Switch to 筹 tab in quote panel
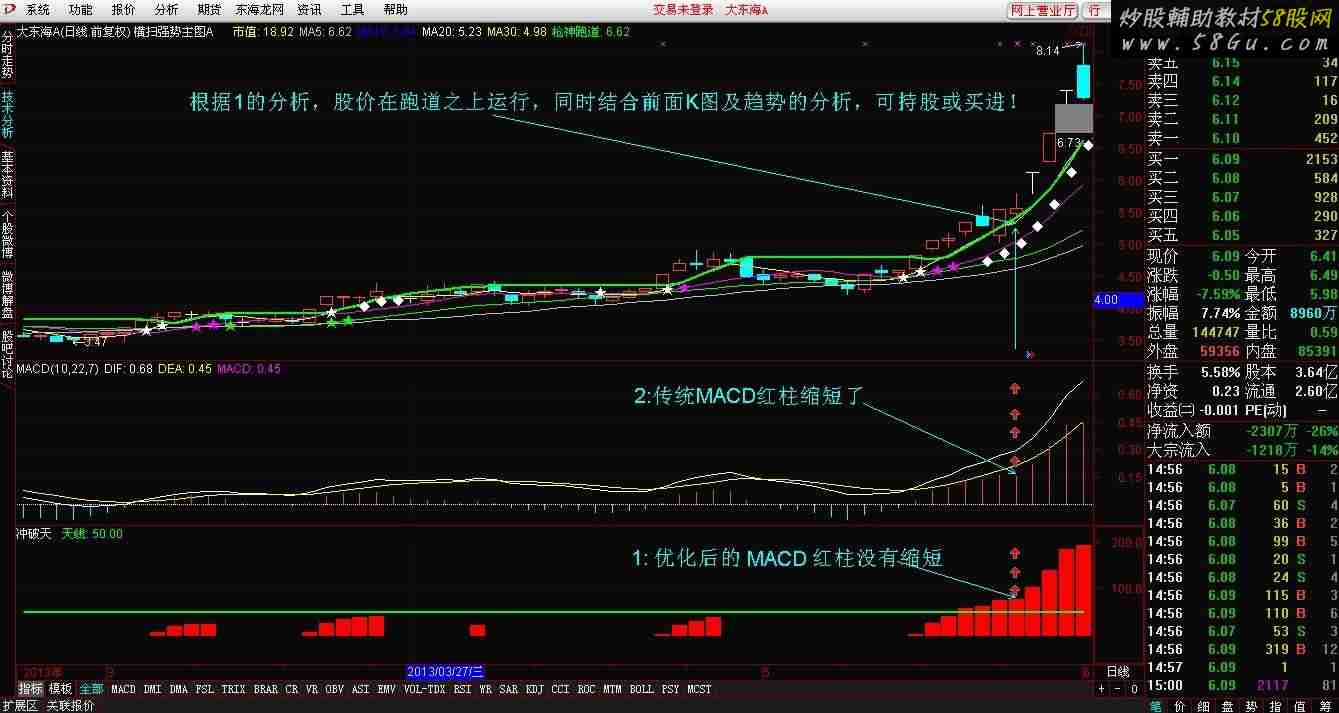The image size is (1339, 713). (x=1326, y=705)
